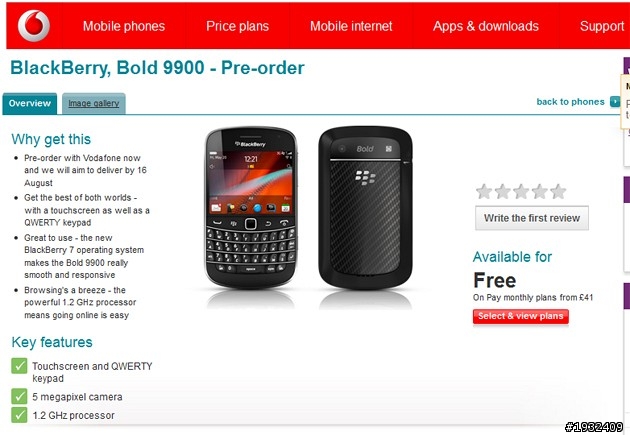The height and width of the screenshot is (435, 630).
Task: Open the Support menu
Action: pos(602,26)
